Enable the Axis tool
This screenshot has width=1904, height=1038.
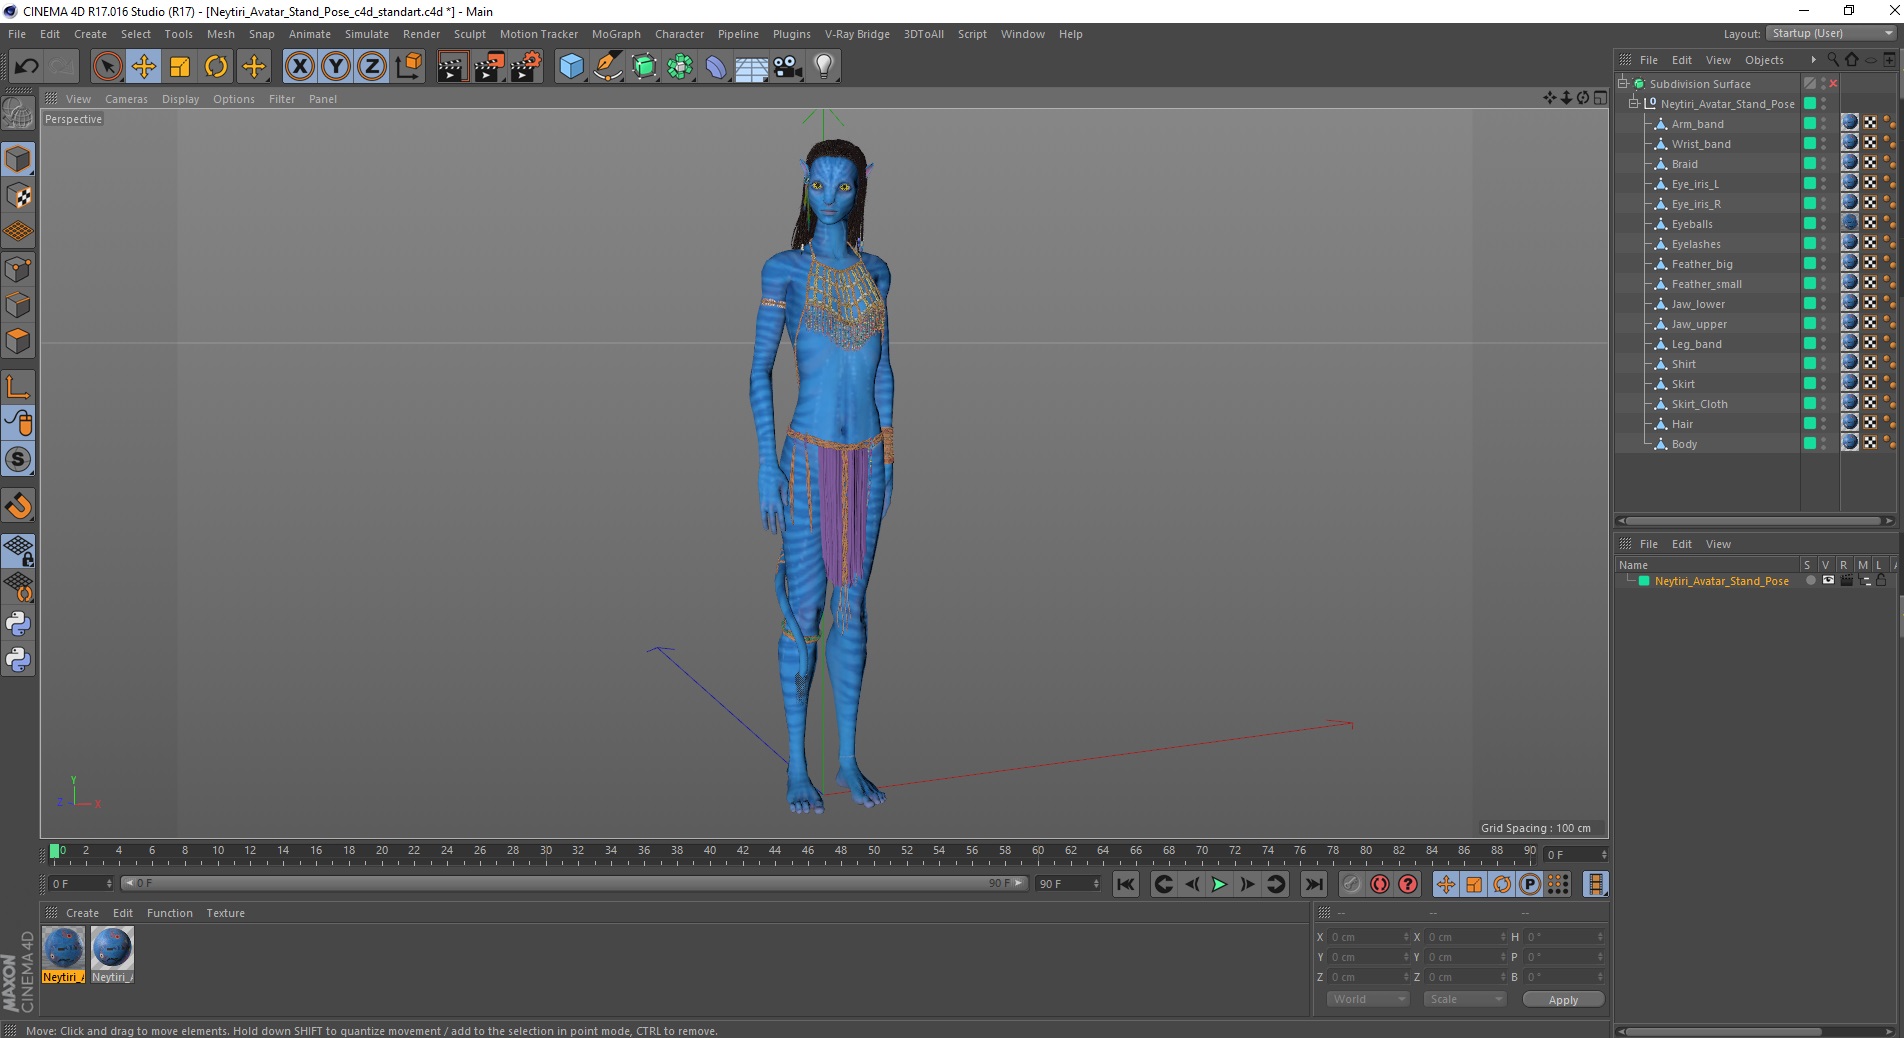18,386
